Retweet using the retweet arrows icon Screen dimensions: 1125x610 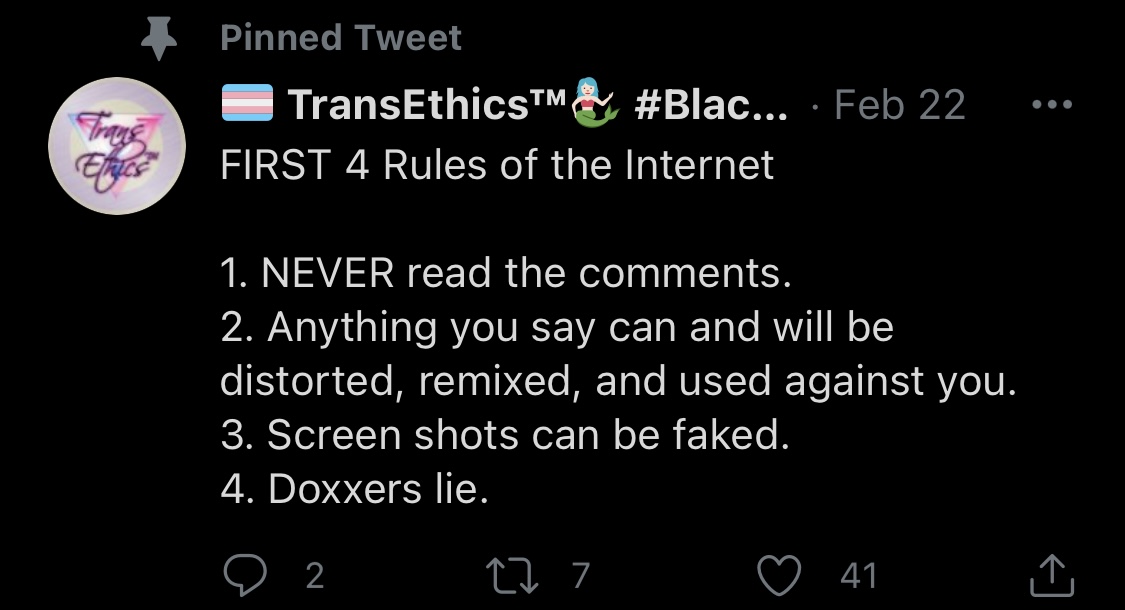coord(512,576)
